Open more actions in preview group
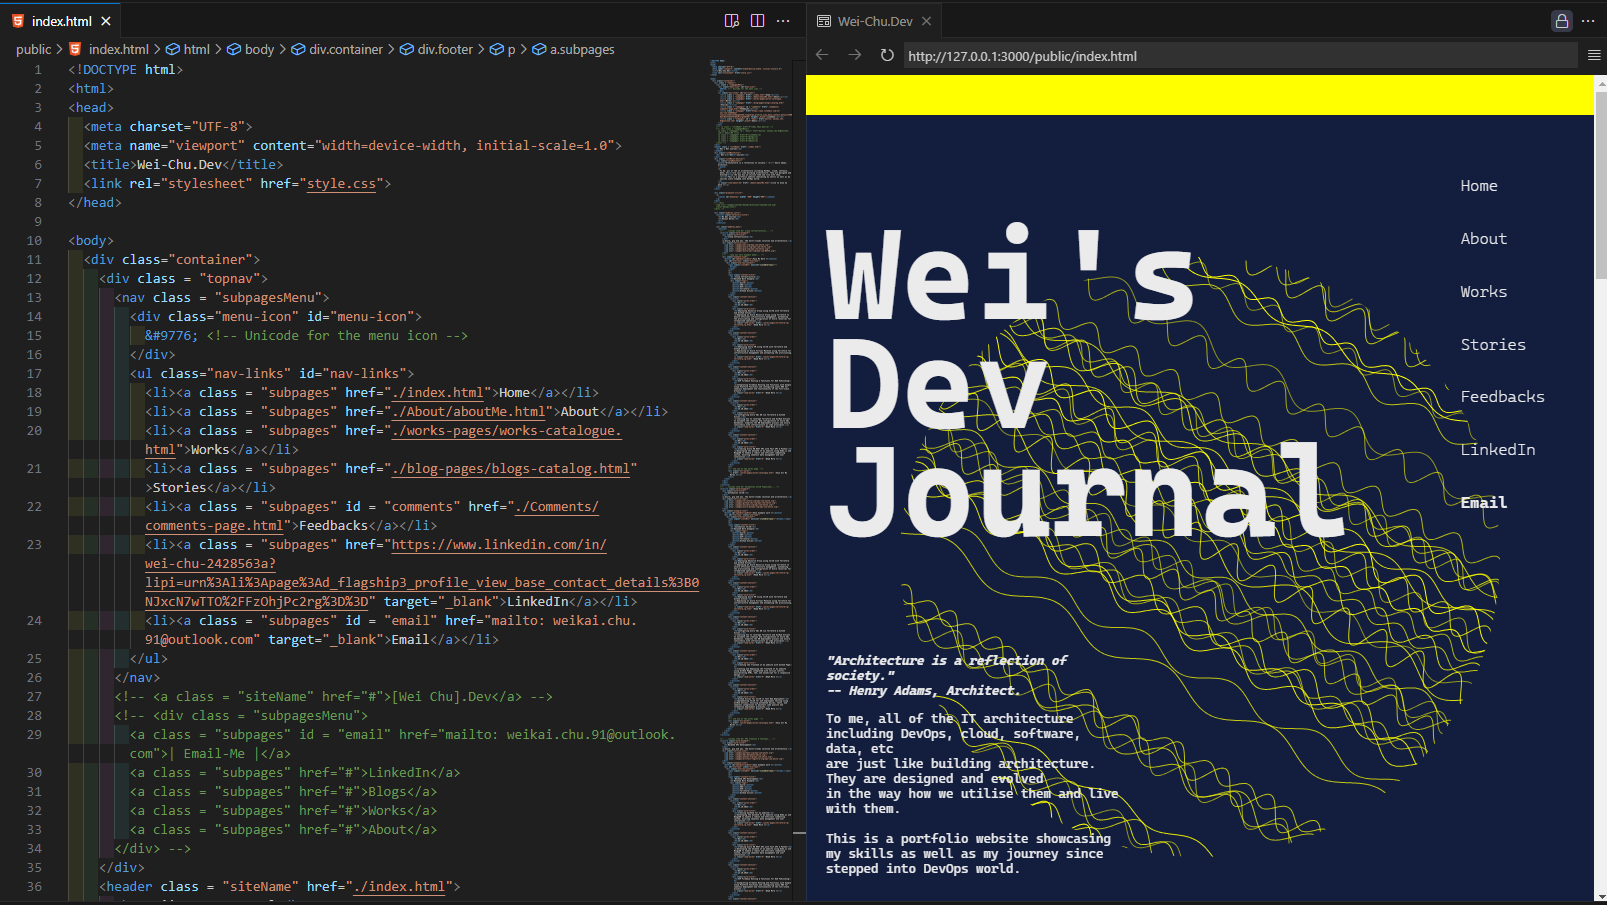 coord(1588,21)
